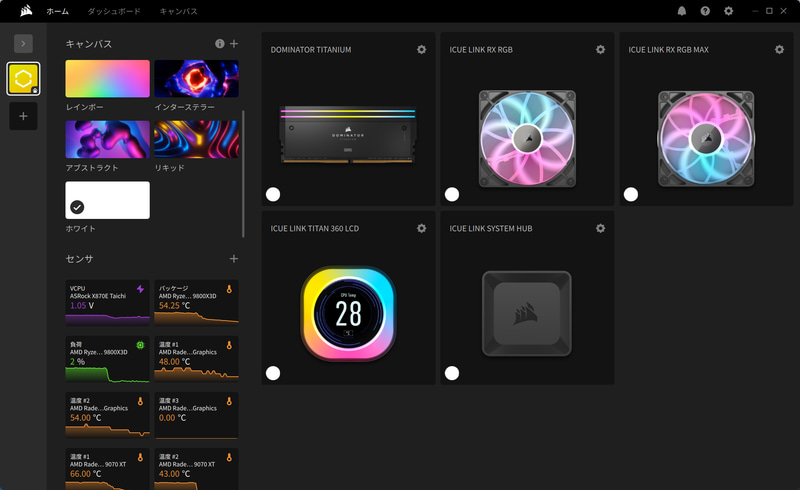
Task: Click DOMINATOR TITANIUM title text
Action: (311, 50)
